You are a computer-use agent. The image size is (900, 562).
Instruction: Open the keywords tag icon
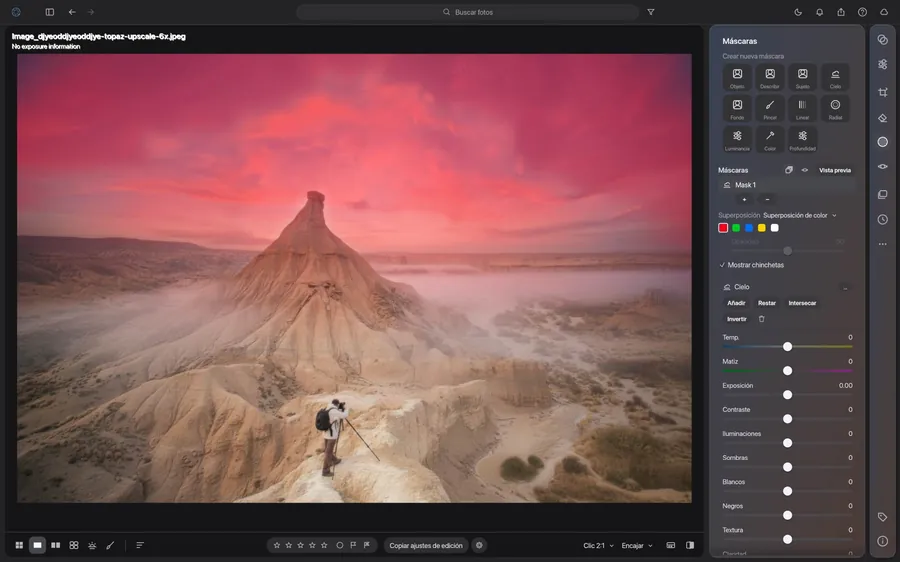pos(883,517)
